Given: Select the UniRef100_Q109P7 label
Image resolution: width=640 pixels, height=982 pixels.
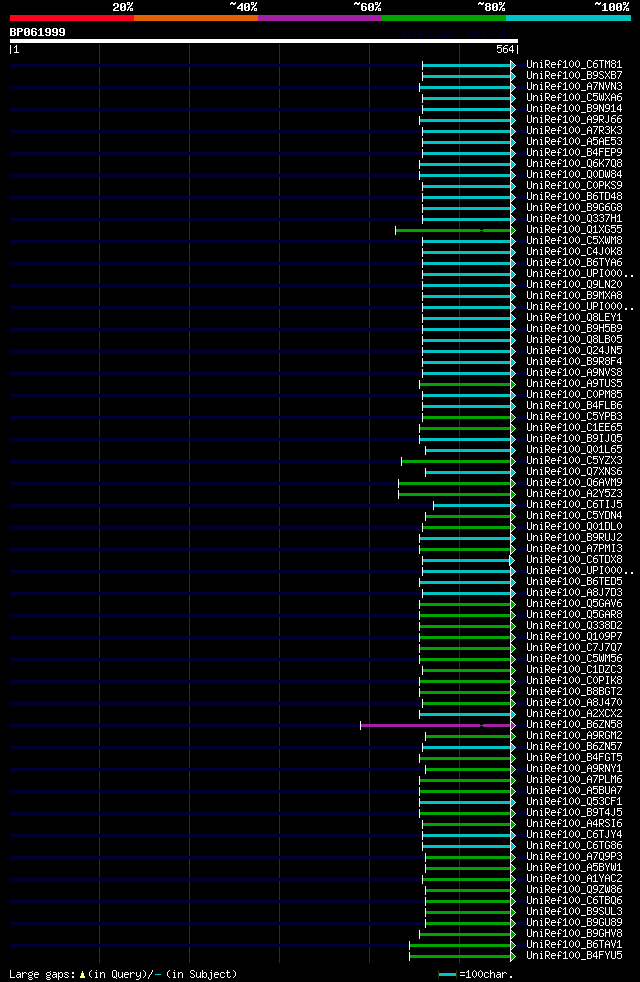Looking at the screenshot, I should (x=574, y=637).
